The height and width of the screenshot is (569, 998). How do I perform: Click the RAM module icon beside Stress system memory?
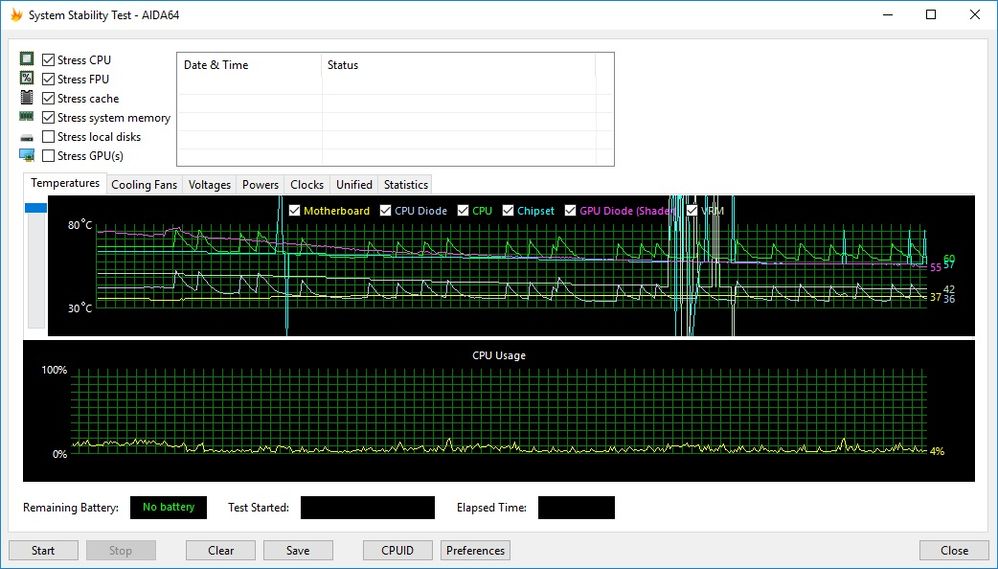tap(27, 116)
